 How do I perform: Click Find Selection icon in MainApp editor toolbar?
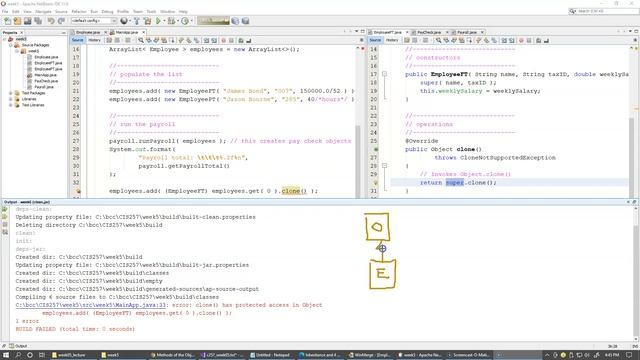point(141,40)
